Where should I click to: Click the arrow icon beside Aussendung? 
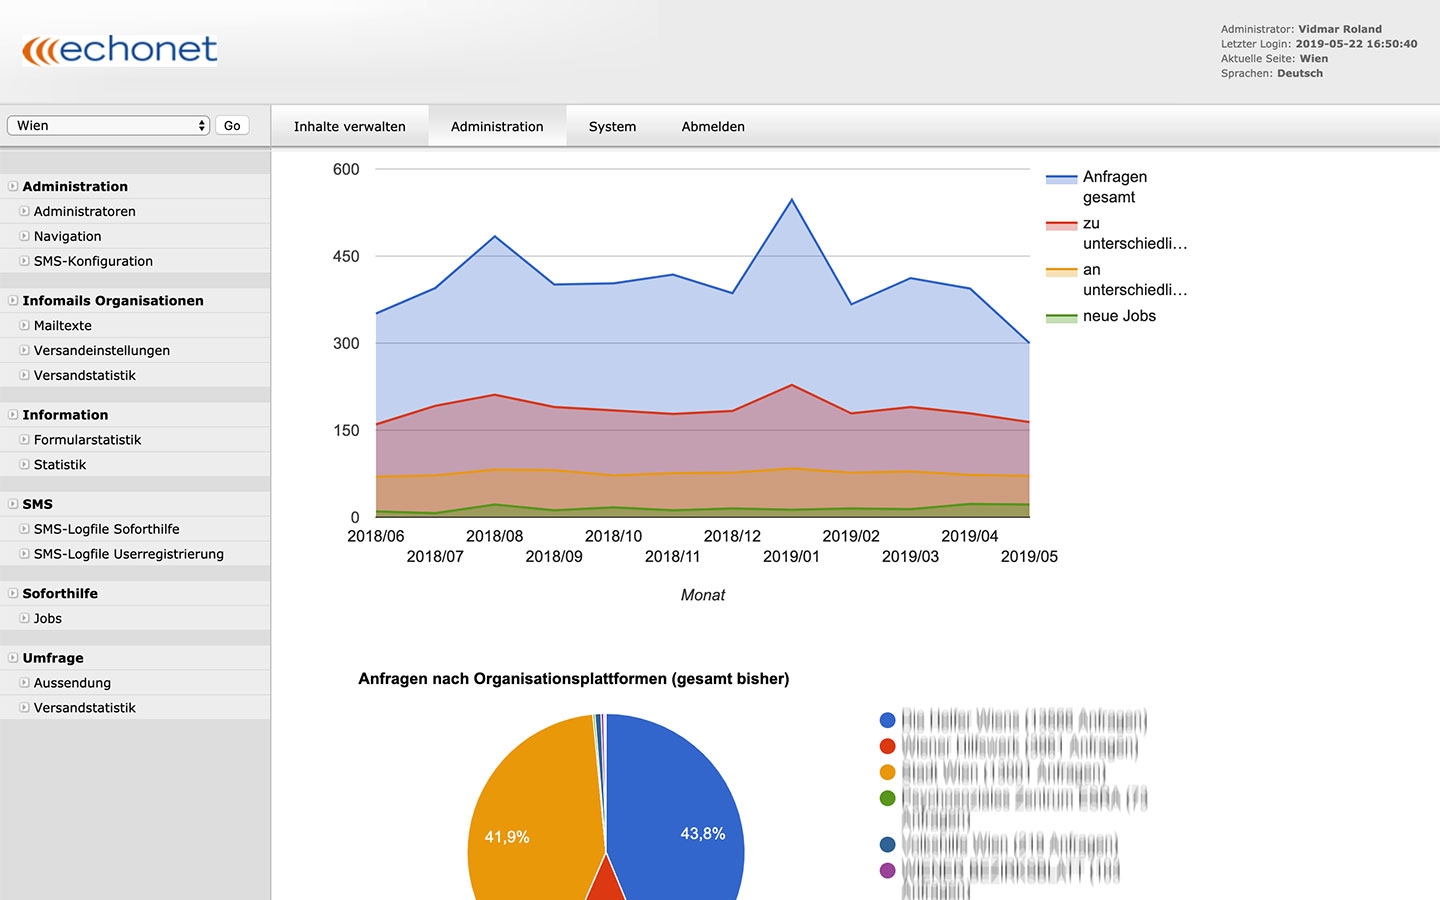pyautogui.click(x=24, y=683)
